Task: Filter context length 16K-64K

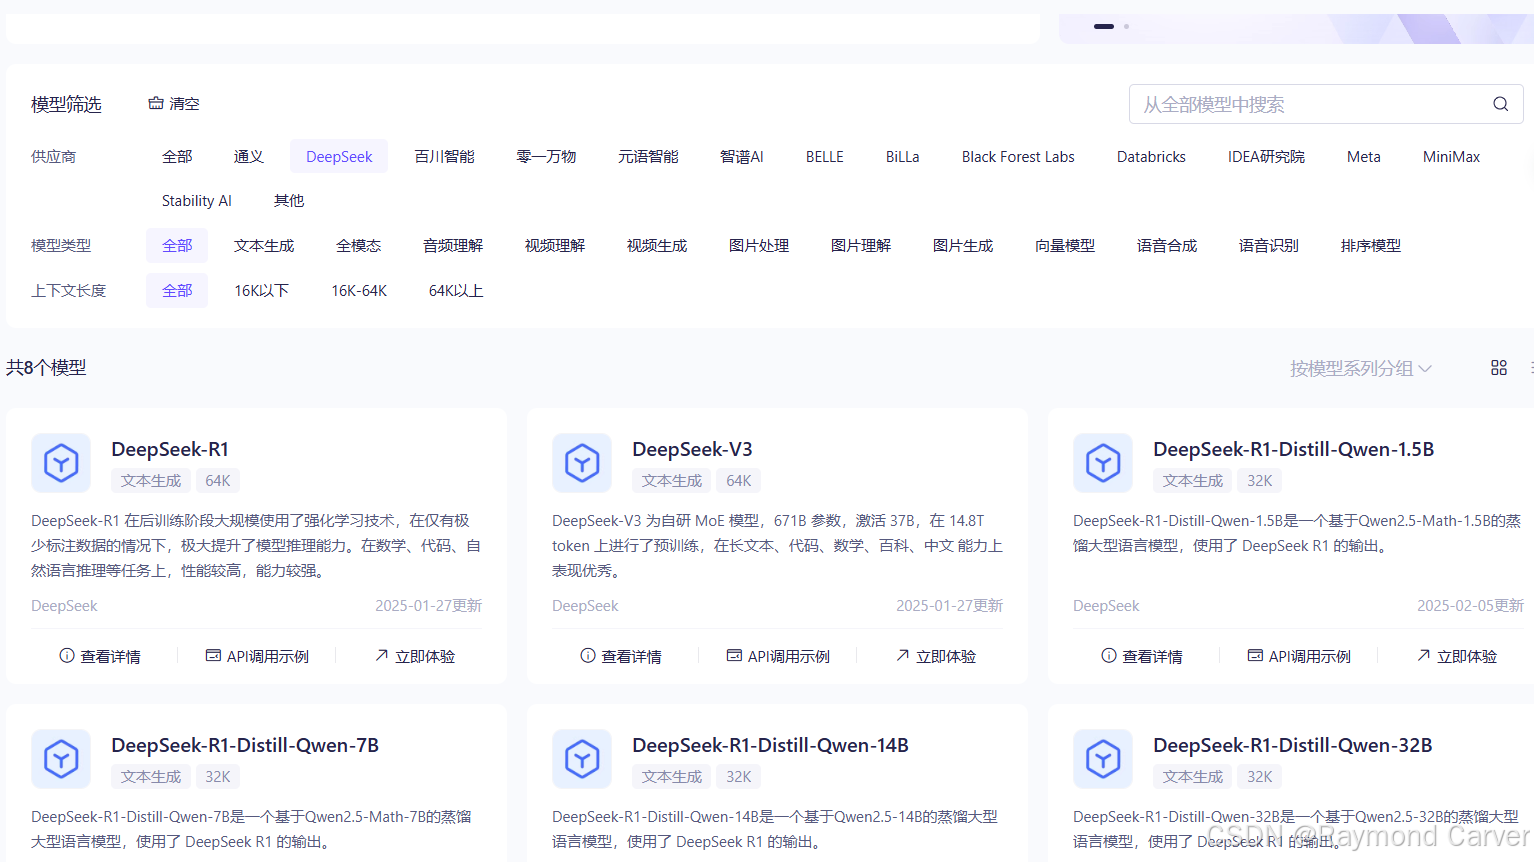Action: coord(359,290)
